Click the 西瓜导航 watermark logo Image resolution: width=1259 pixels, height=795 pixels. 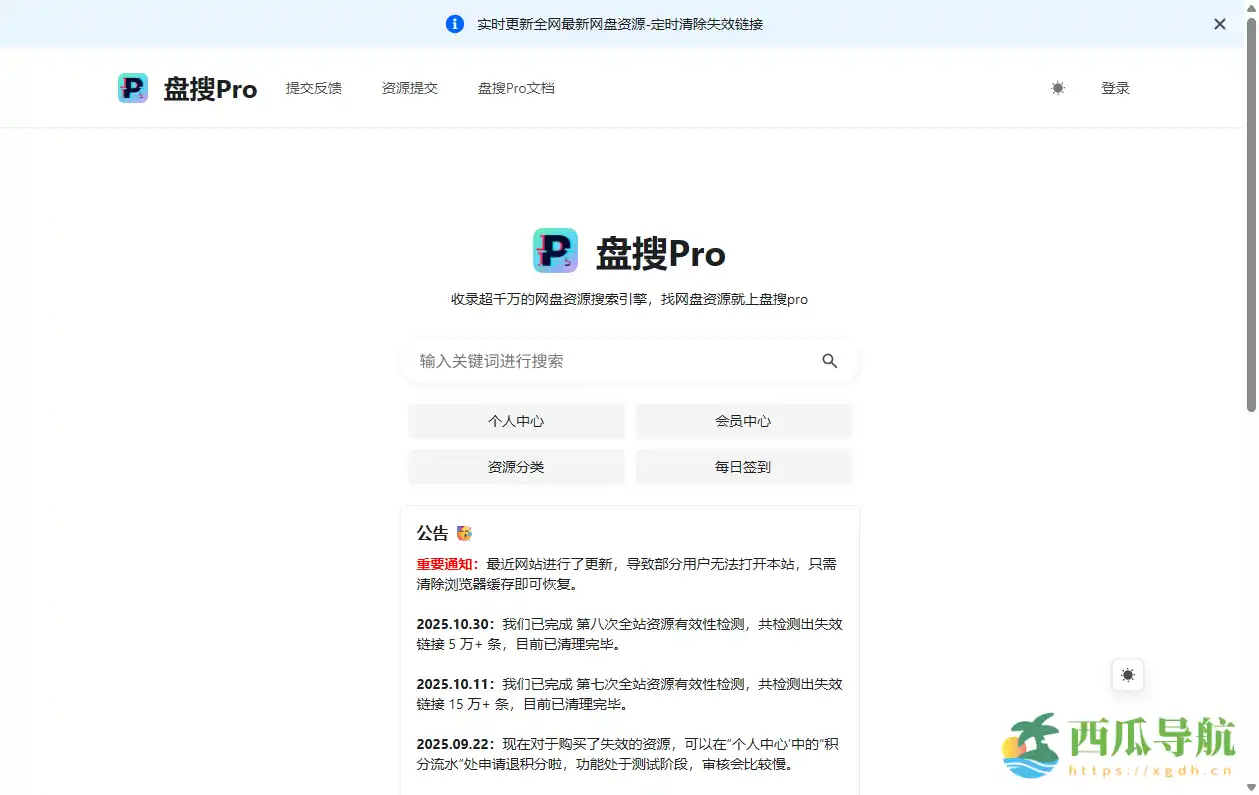pyautogui.click(x=1031, y=743)
